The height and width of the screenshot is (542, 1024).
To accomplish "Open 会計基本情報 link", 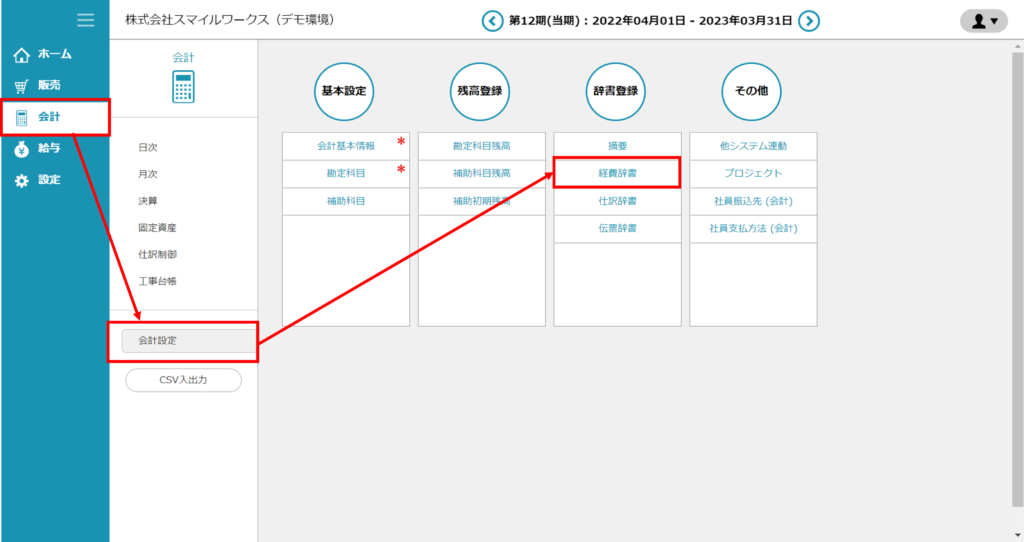I will 346,146.
